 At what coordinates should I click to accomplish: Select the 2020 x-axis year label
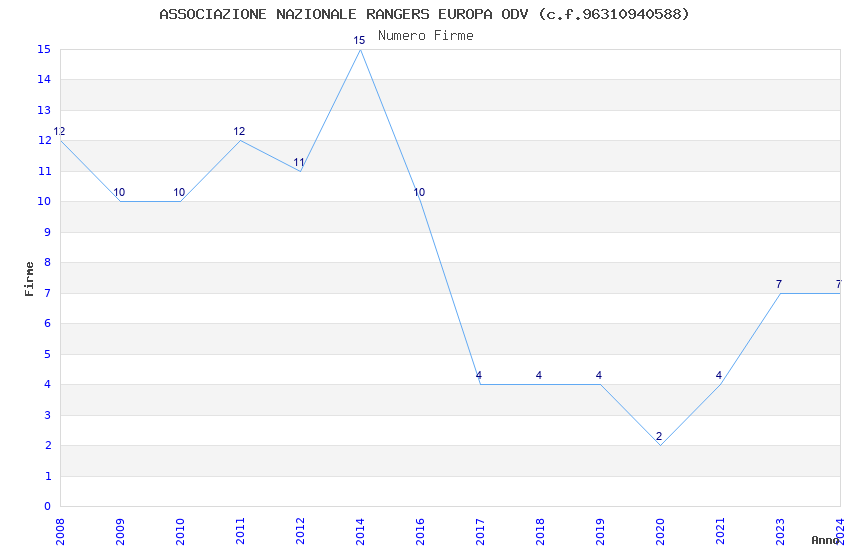(660, 531)
